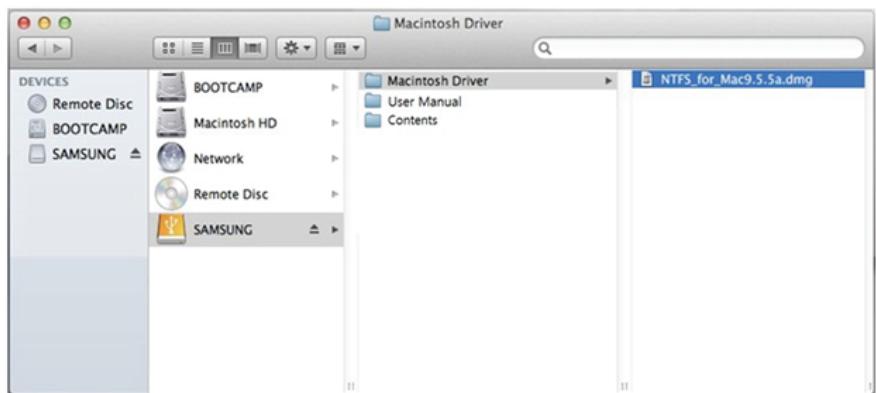Screen dimensions: 876x393
Task: Go back with the left arrow button
Action: tap(32, 48)
